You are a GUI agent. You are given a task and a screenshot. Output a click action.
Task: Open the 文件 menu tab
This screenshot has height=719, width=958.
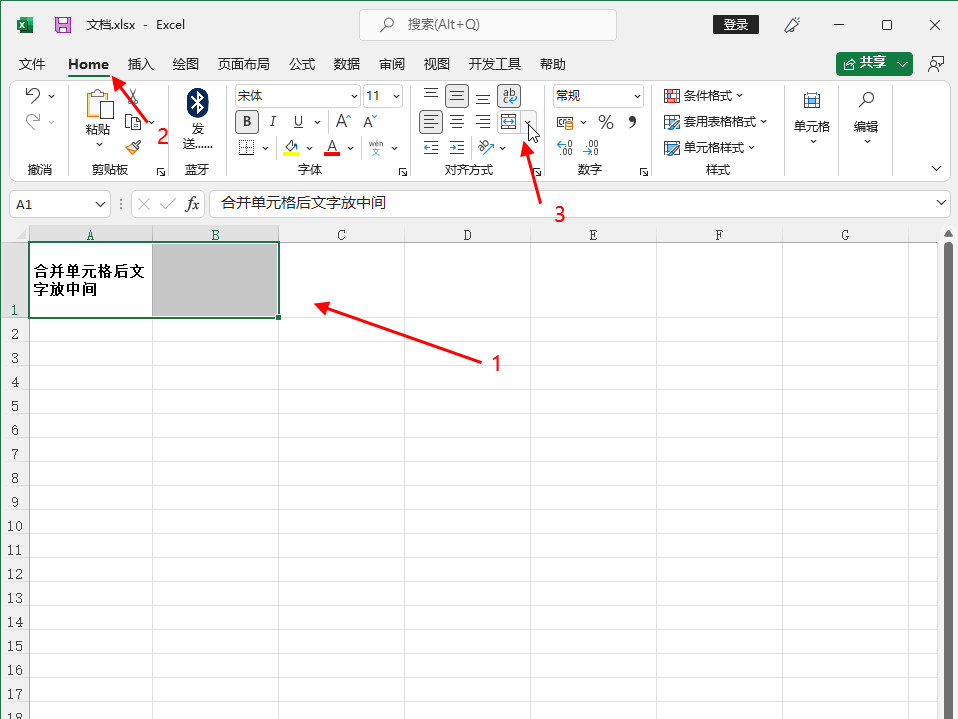pos(32,64)
